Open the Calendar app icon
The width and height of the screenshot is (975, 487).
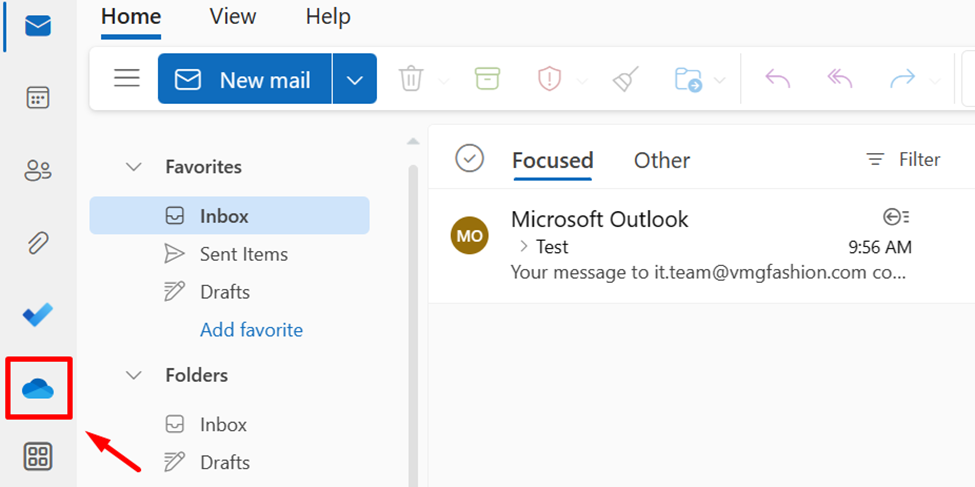tap(38, 98)
